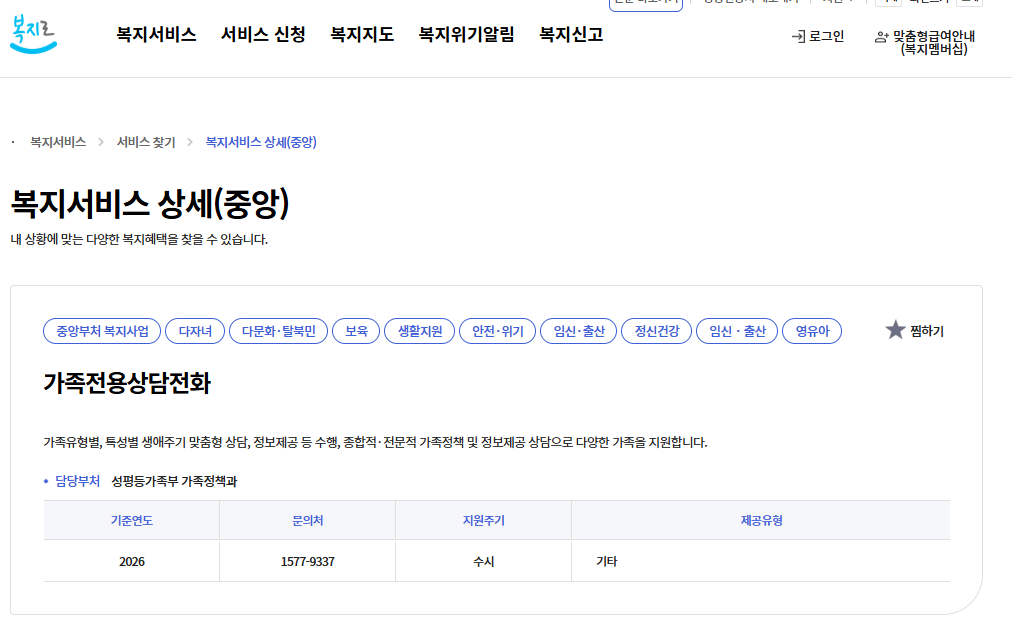
Task: Click the 기준연도 column header
Action: pos(132,520)
